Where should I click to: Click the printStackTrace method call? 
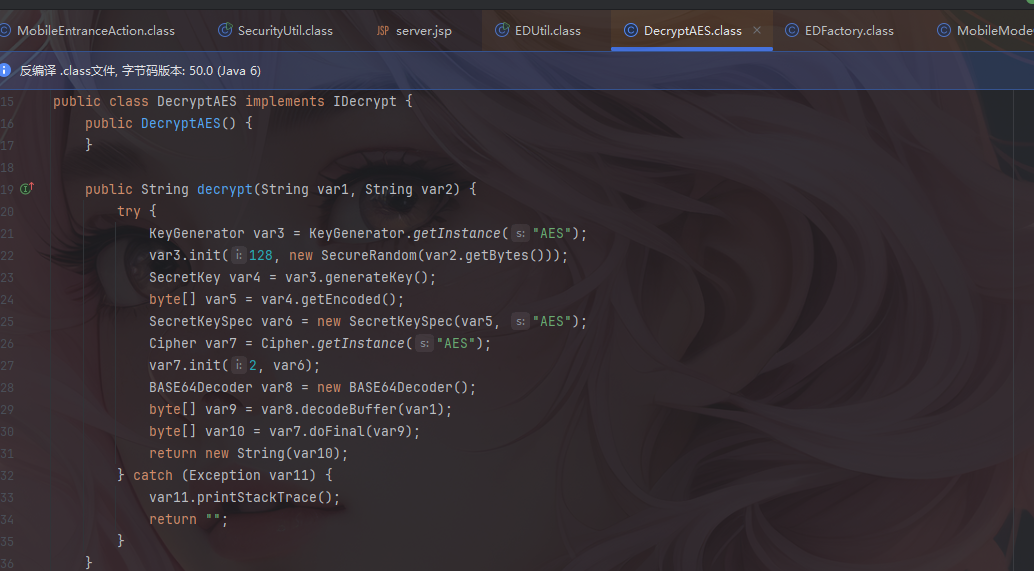257,497
